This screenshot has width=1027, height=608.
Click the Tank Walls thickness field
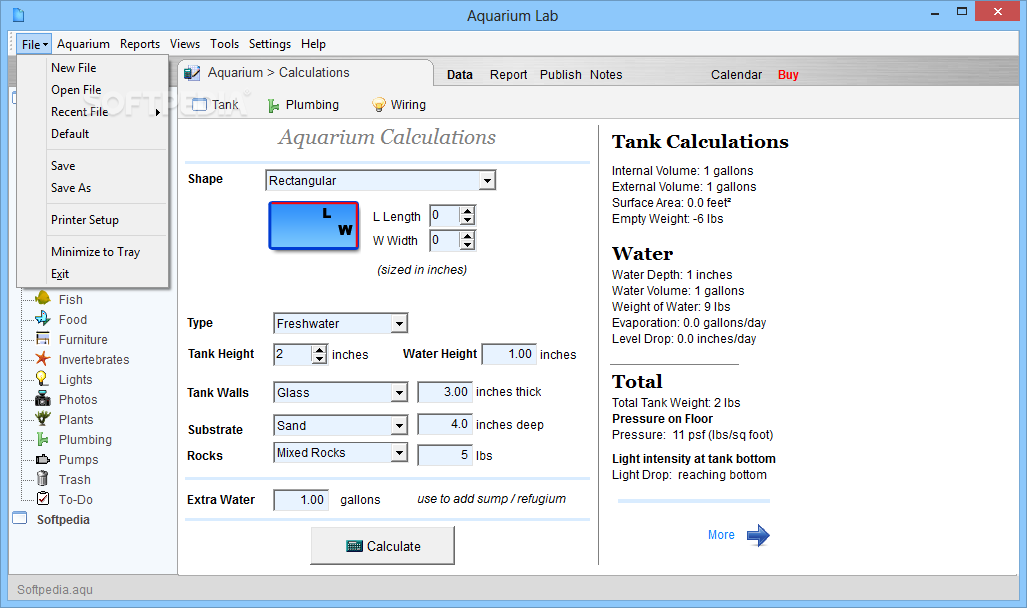[x=445, y=392]
